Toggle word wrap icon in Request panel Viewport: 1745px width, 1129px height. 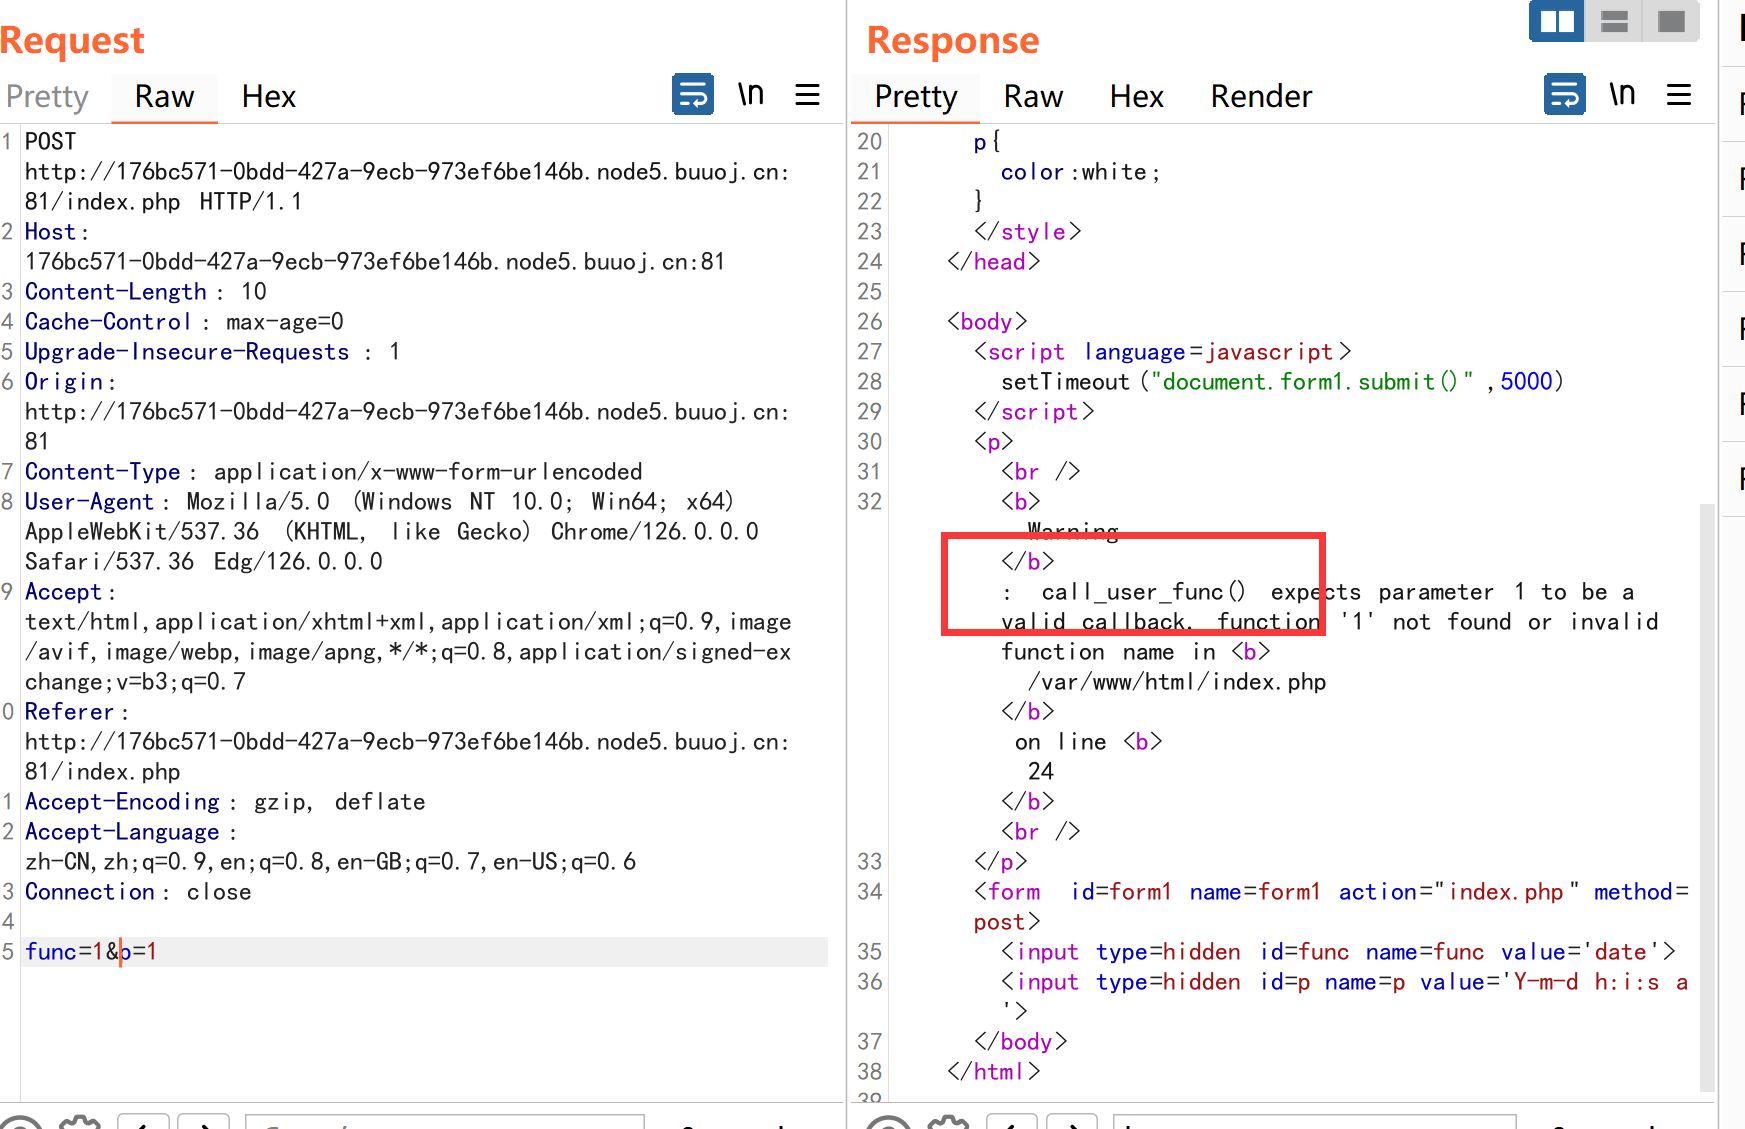click(693, 95)
